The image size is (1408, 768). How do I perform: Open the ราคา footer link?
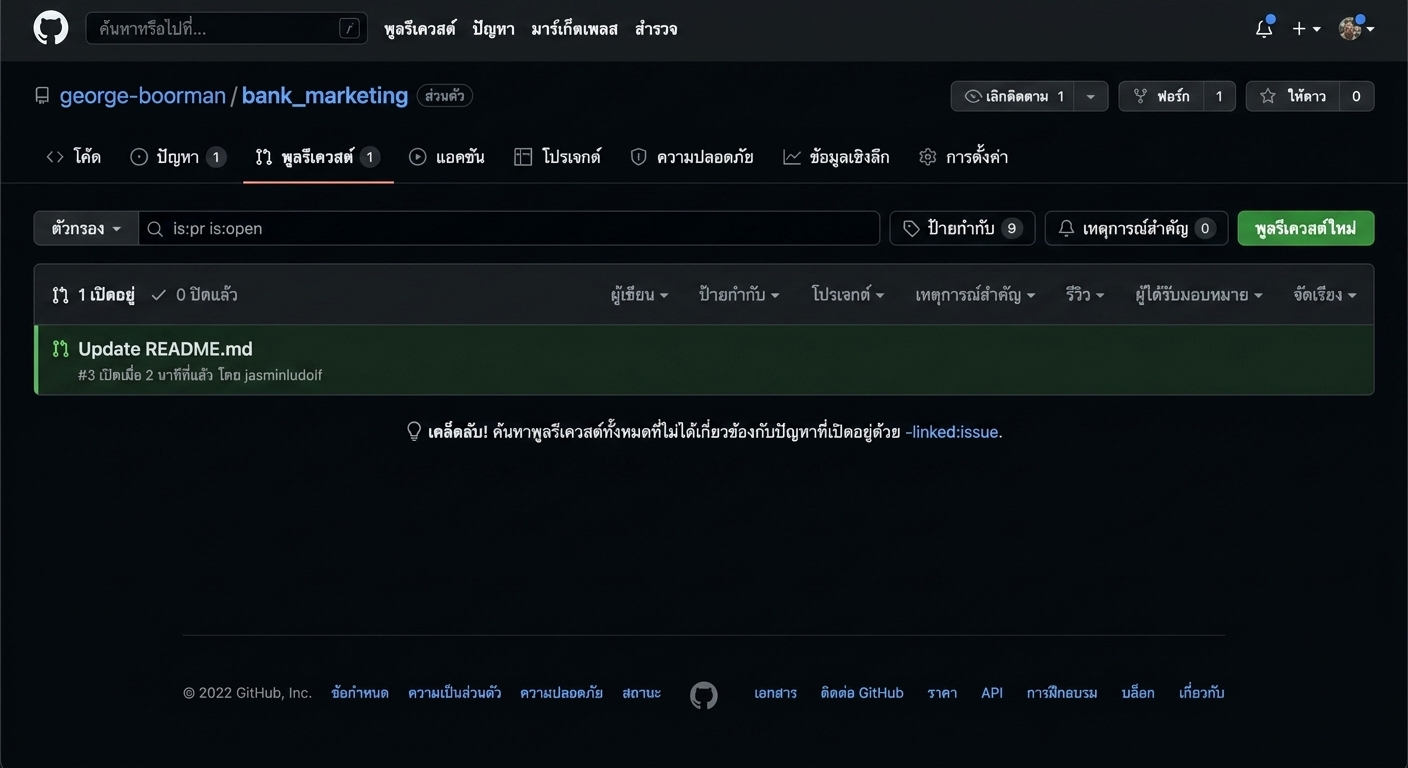(942, 693)
